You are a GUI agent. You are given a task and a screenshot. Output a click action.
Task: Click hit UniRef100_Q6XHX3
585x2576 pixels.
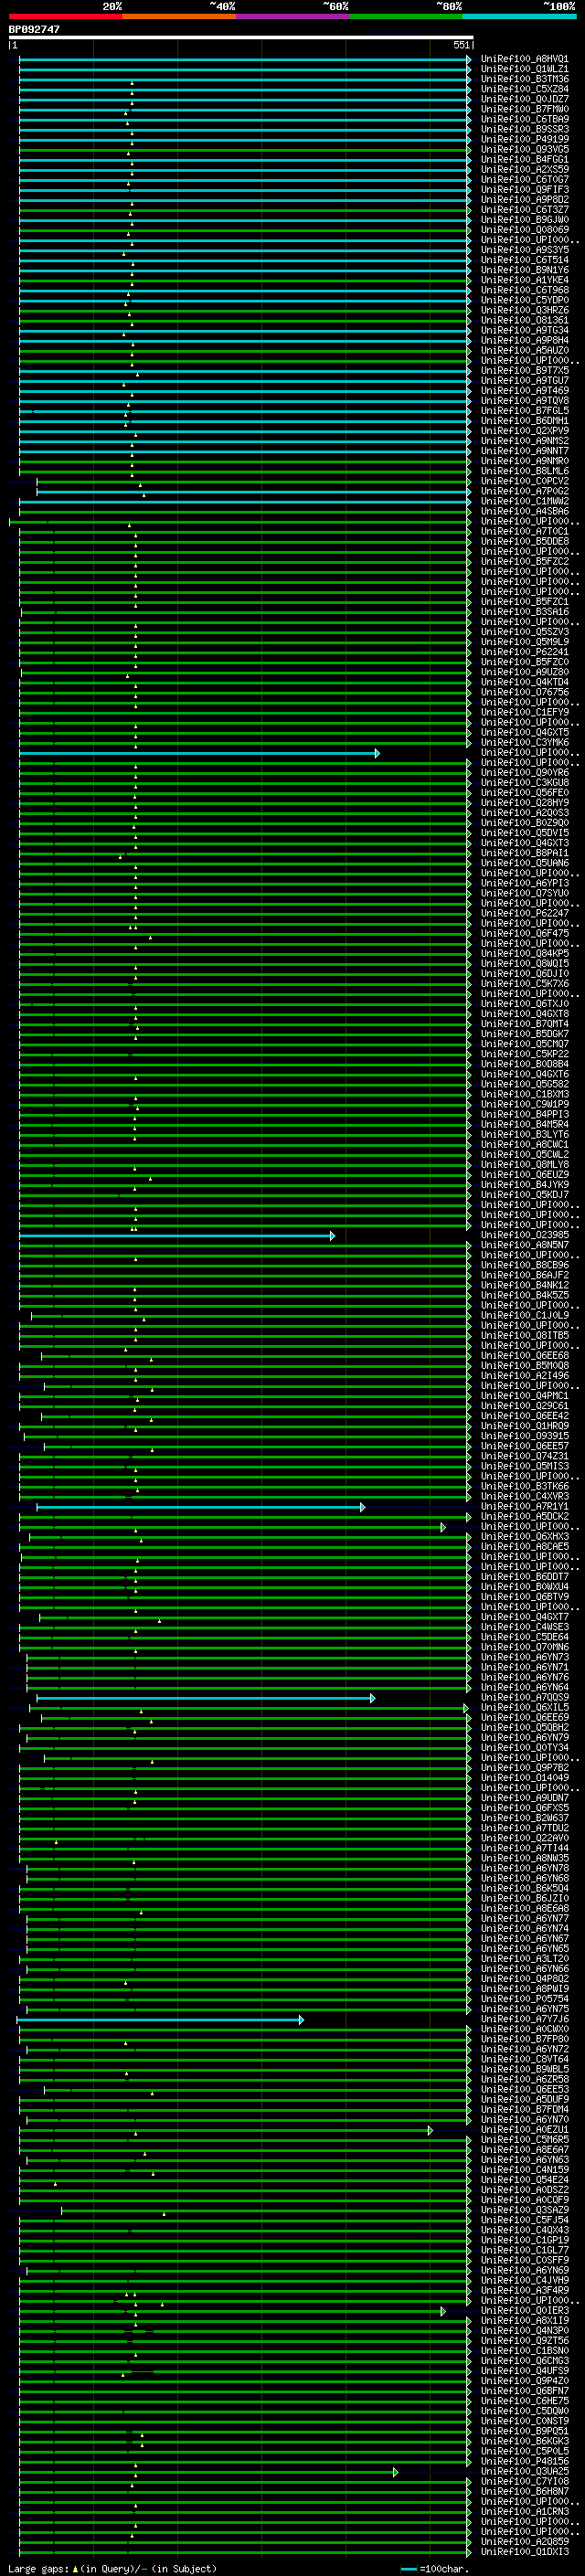525,1536
